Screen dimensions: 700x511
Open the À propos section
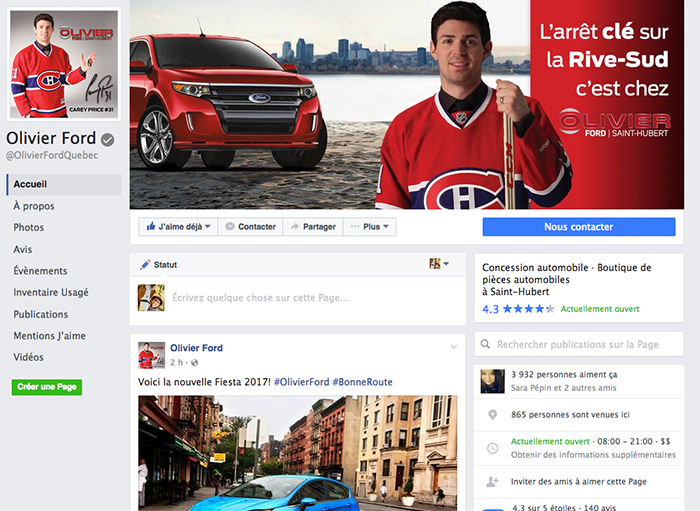coord(34,206)
